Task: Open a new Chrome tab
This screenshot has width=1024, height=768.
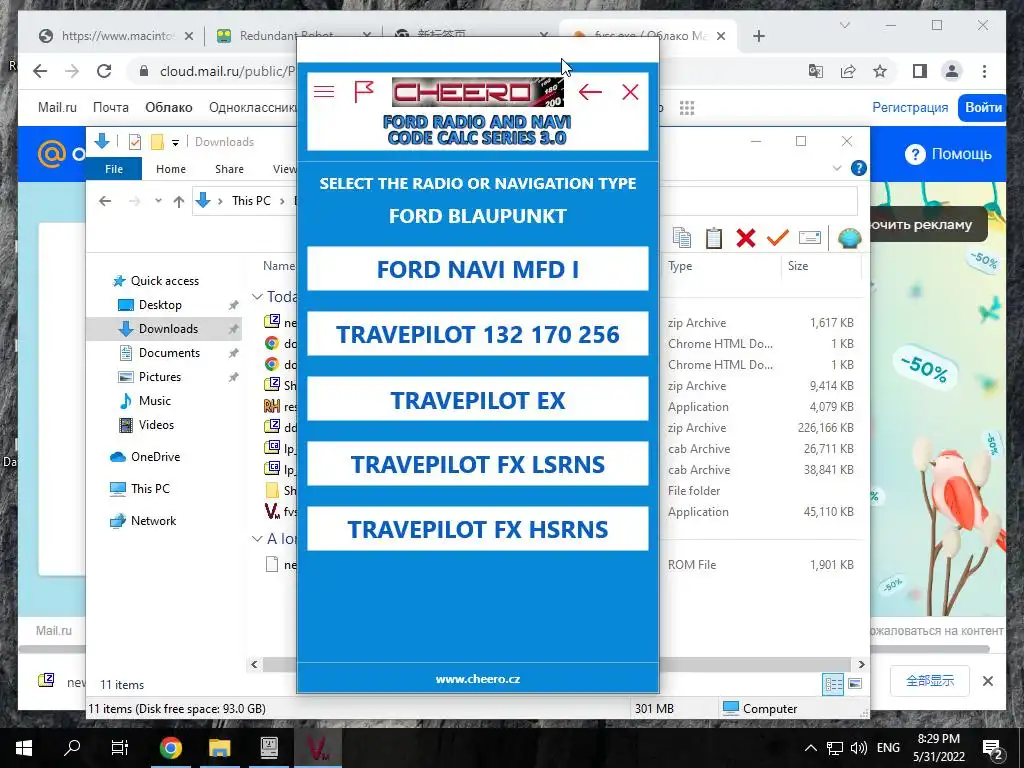Action: [x=758, y=36]
